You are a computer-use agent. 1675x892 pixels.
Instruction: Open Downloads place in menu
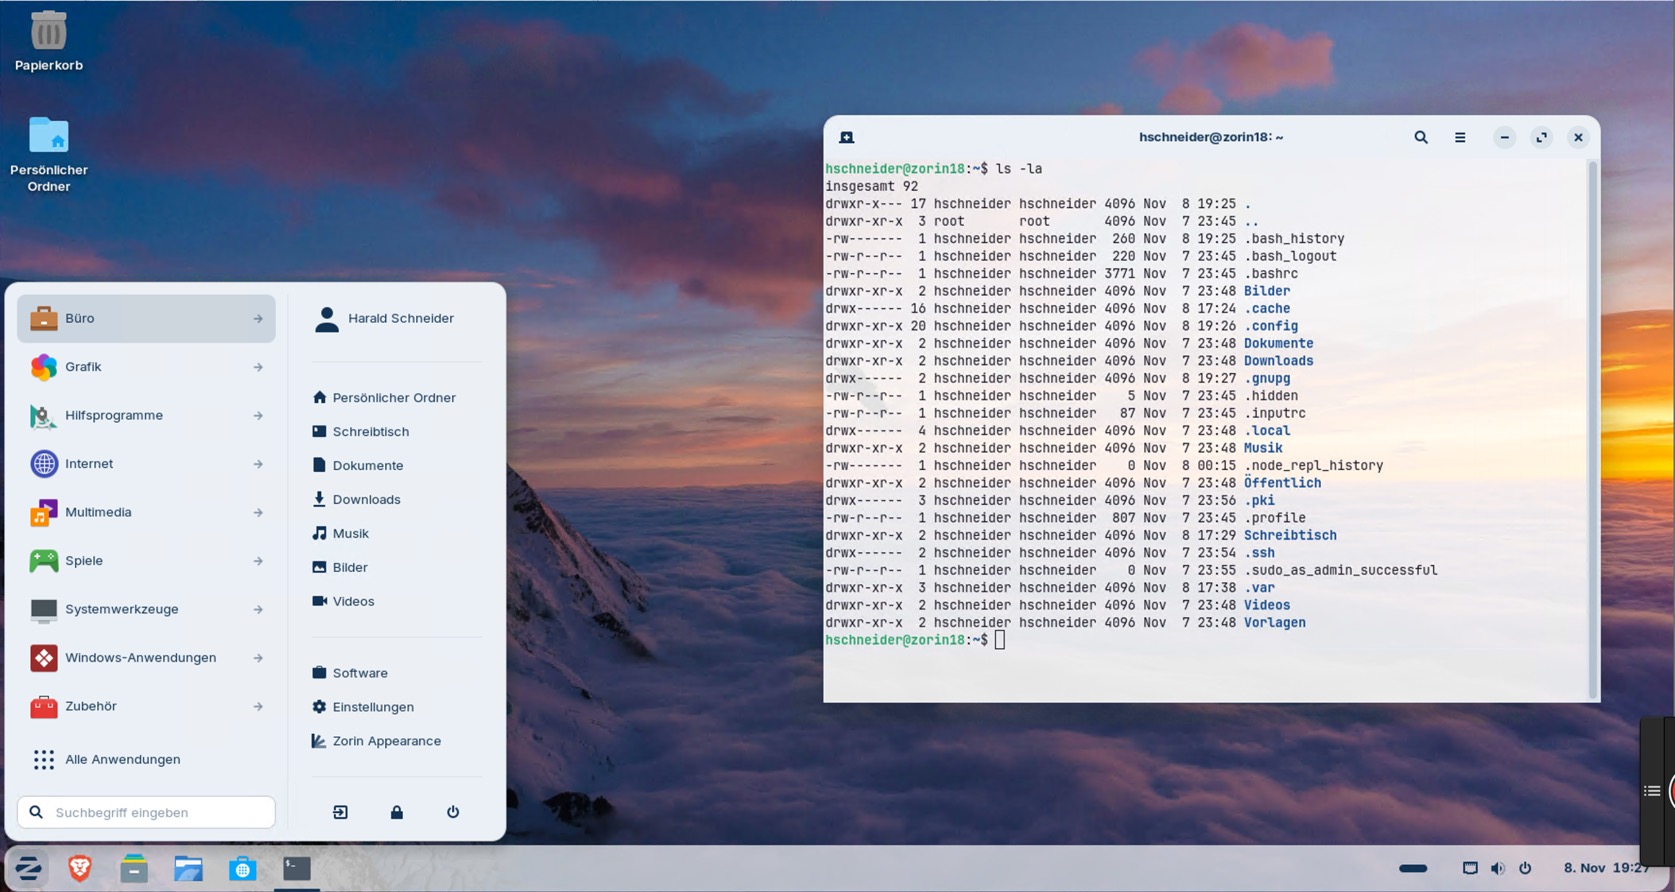point(356,500)
